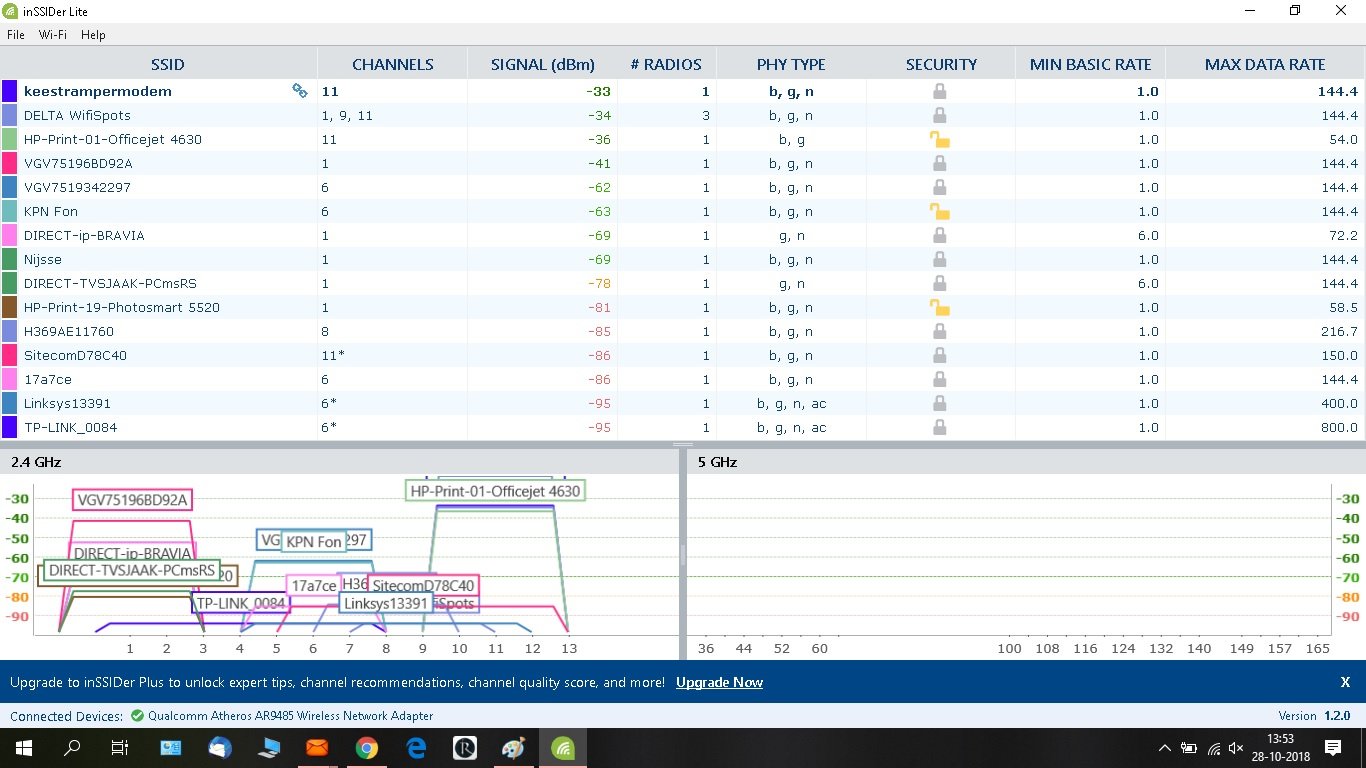Click the locked padlock icon for keestrampermodem
Screen dimensions: 1366x768
pos(939,91)
